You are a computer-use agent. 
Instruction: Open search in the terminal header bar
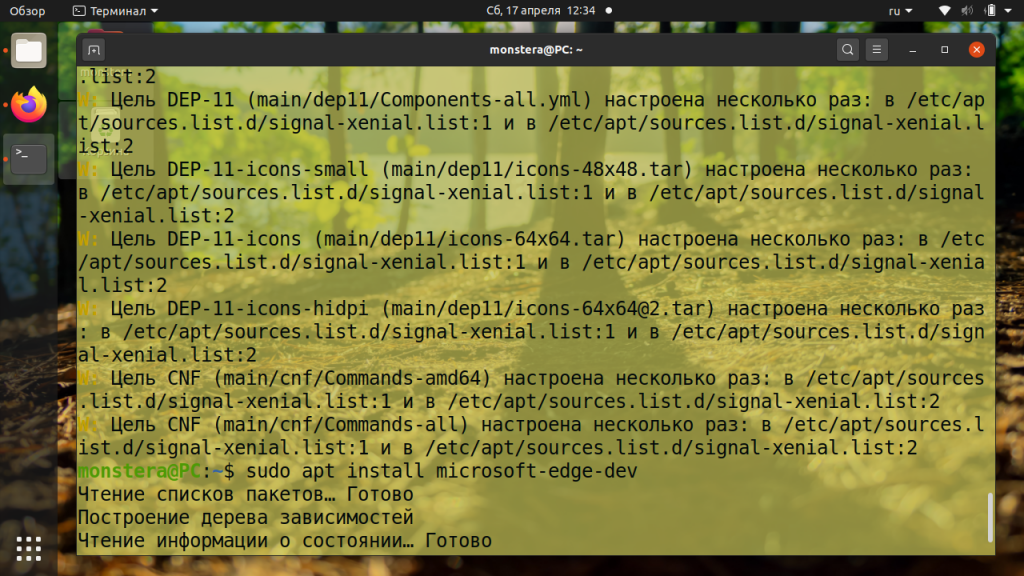tap(846, 48)
